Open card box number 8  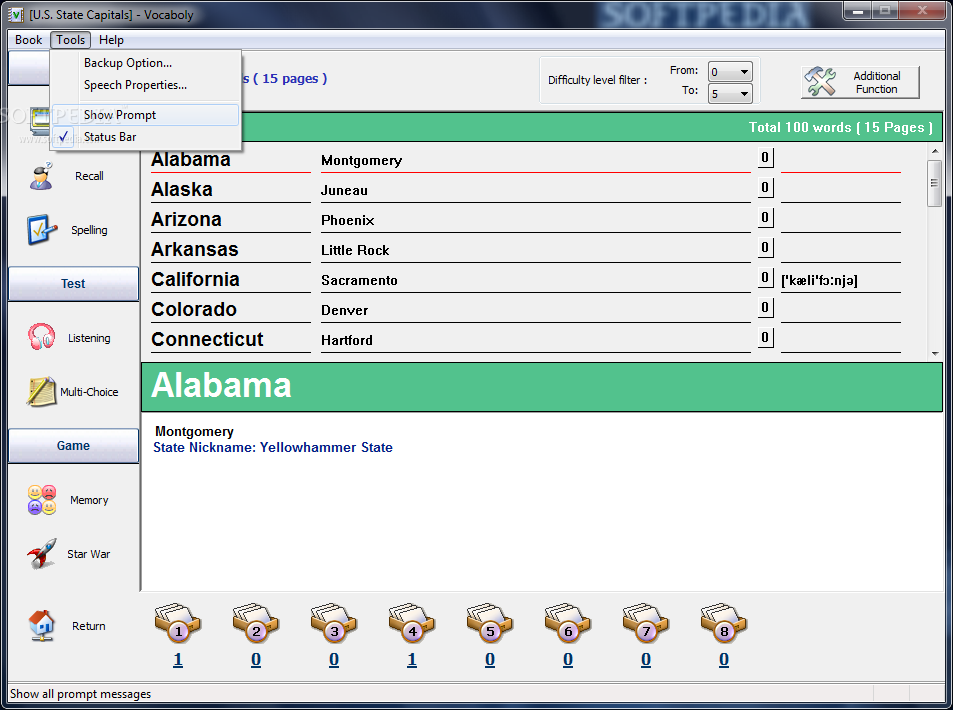click(x=724, y=623)
